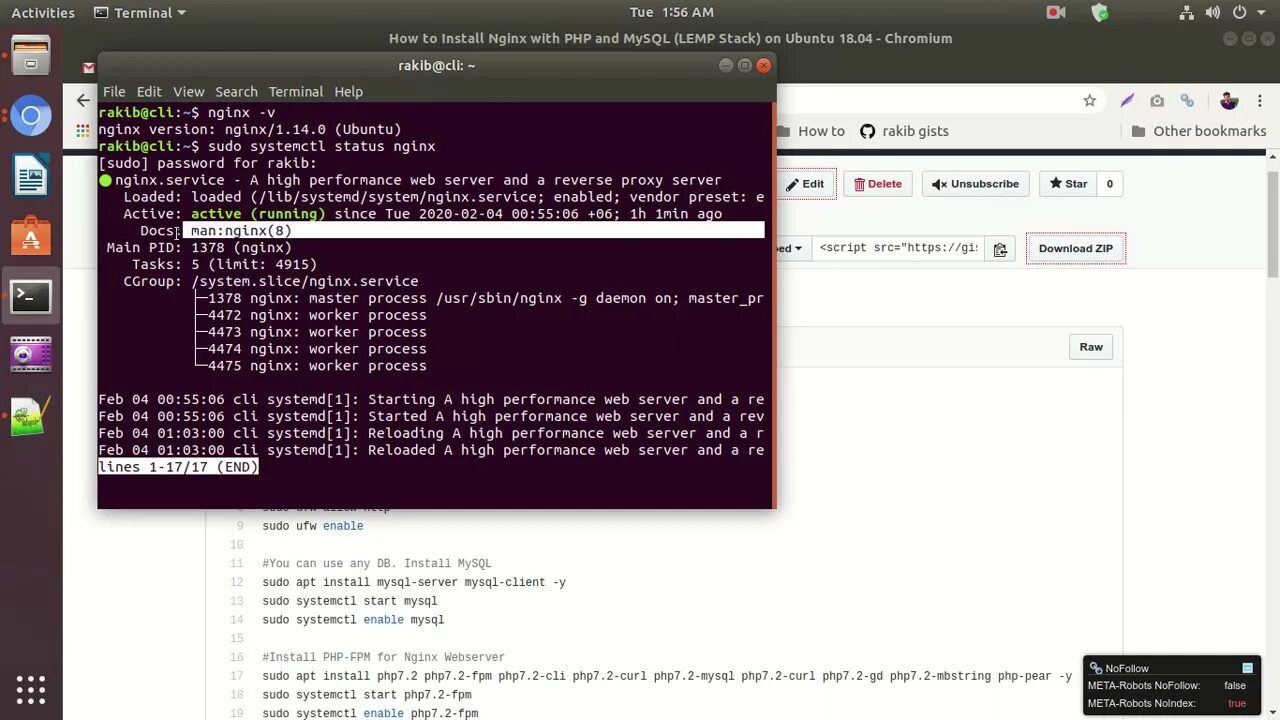Open the Other bookmarks folder

pos(1198,131)
